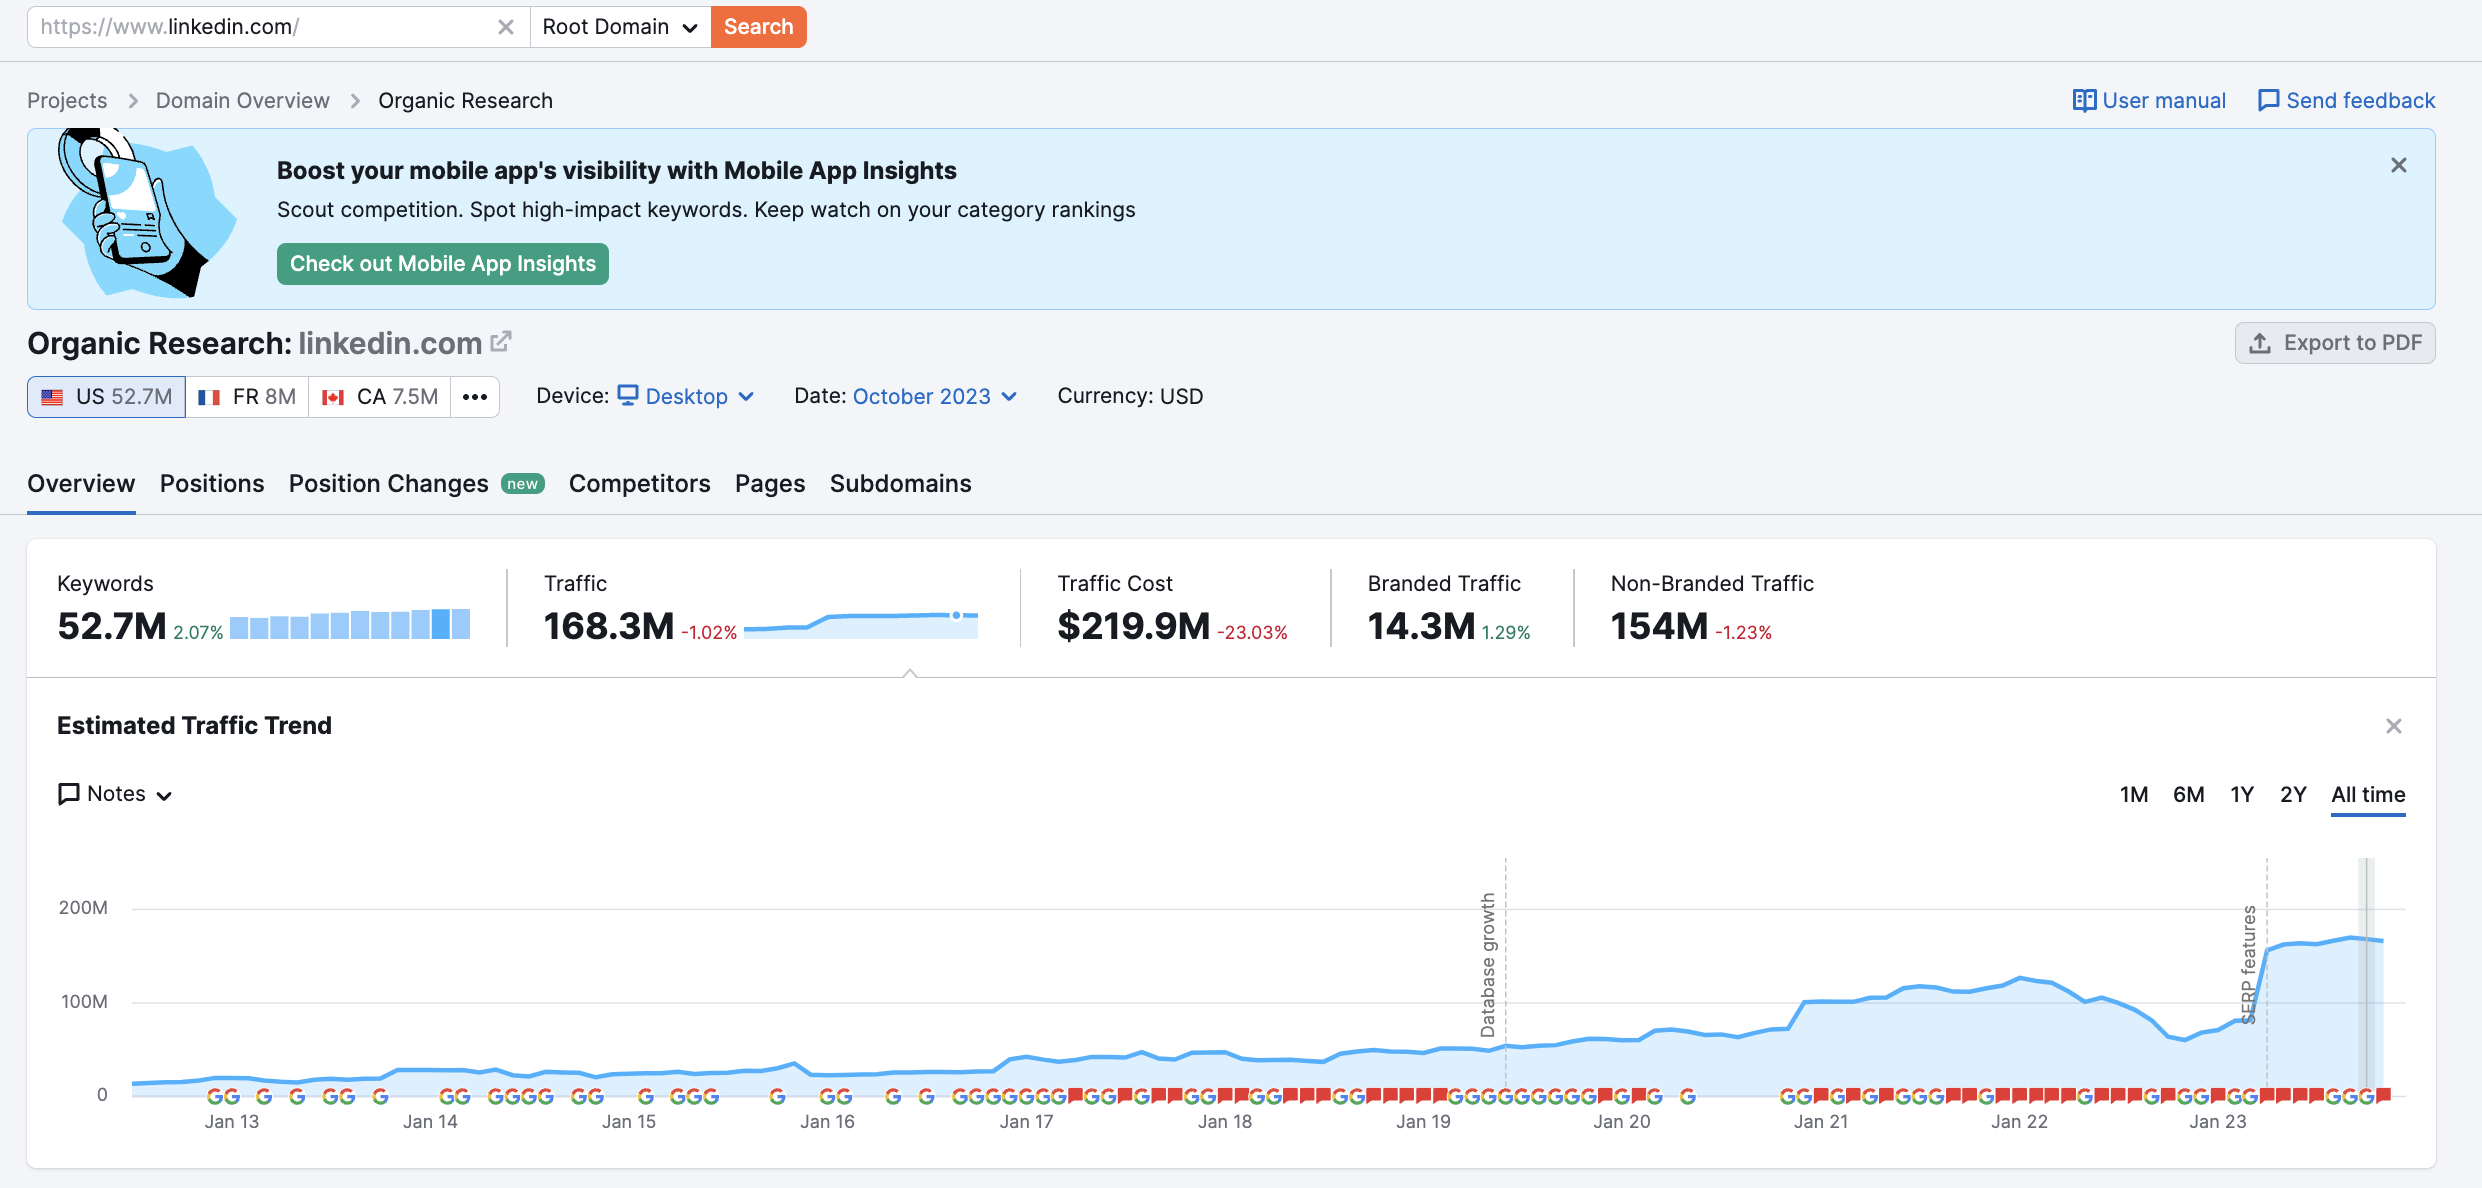Click the desktop device icon next to Device
Screen dimensions: 2482x1188
point(627,395)
